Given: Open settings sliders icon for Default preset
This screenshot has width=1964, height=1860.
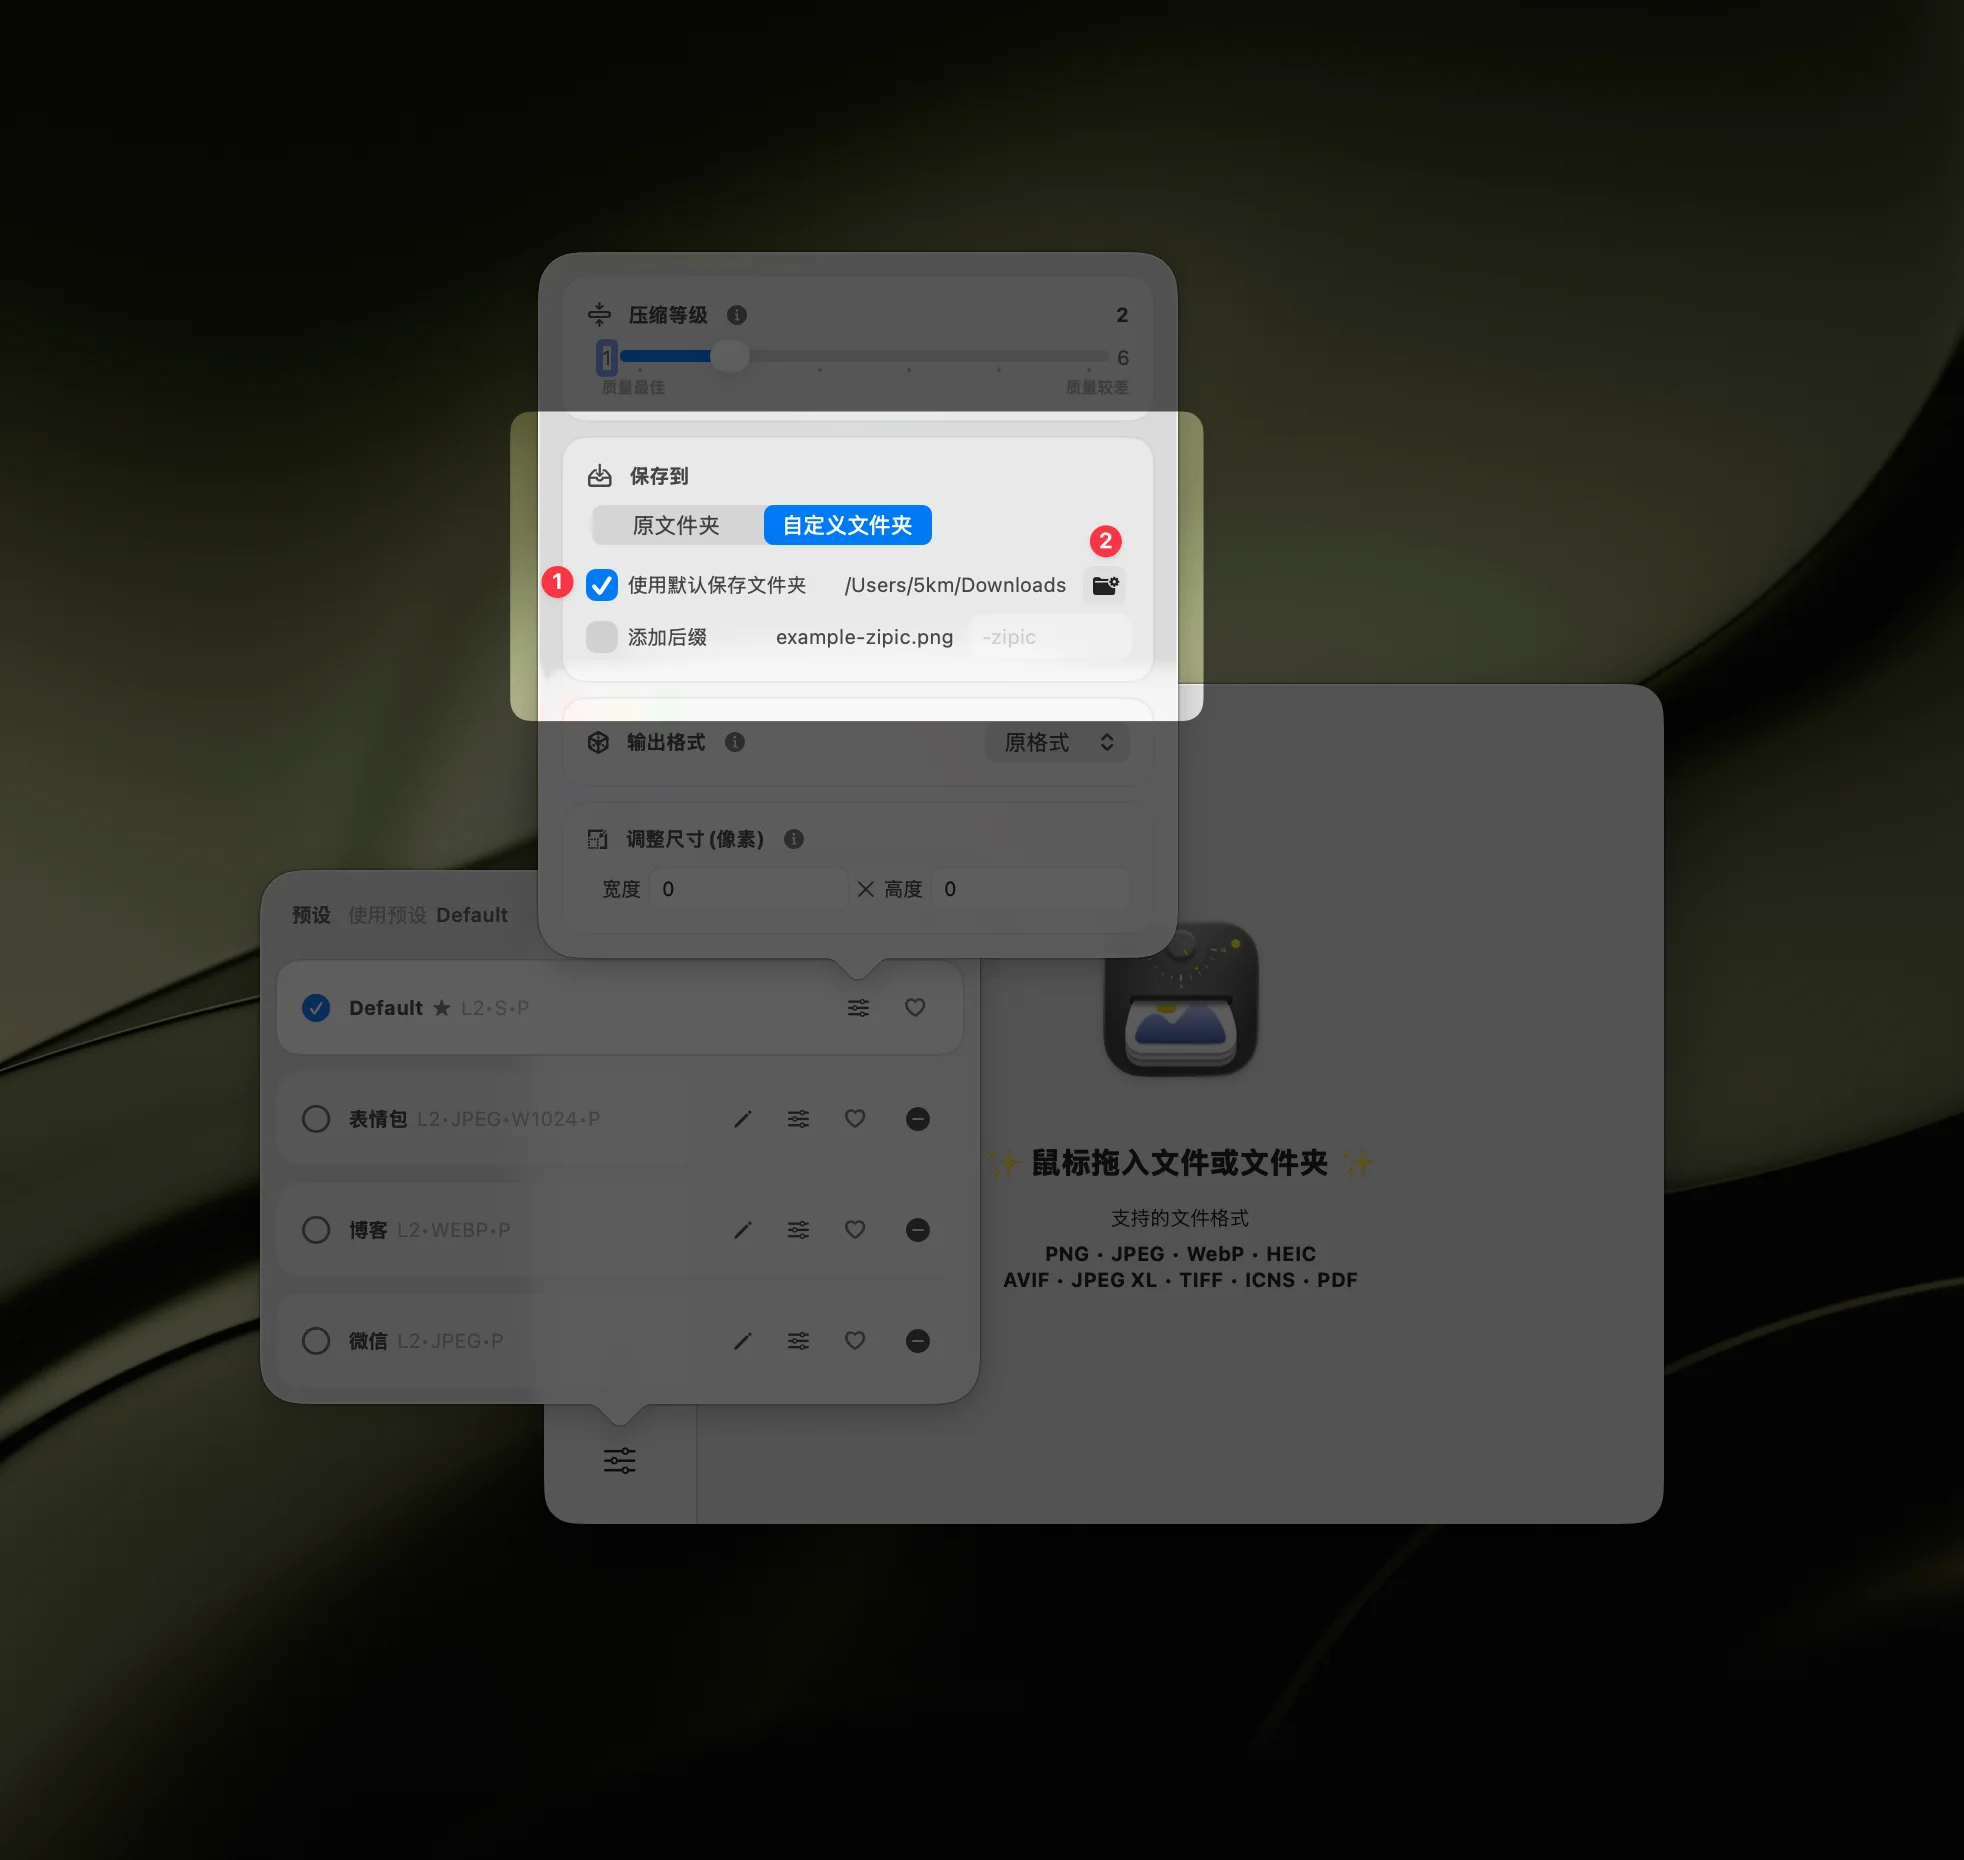Looking at the screenshot, I should click(x=858, y=1008).
